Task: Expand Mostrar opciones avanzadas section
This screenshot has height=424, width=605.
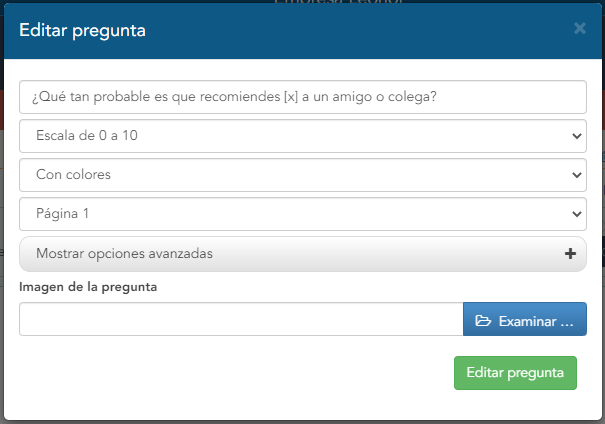Action: point(303,254)
